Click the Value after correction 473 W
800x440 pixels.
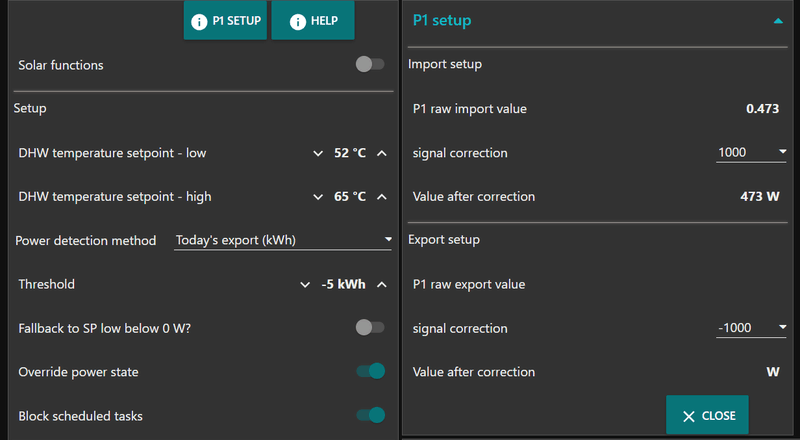[x=759, y=197]
